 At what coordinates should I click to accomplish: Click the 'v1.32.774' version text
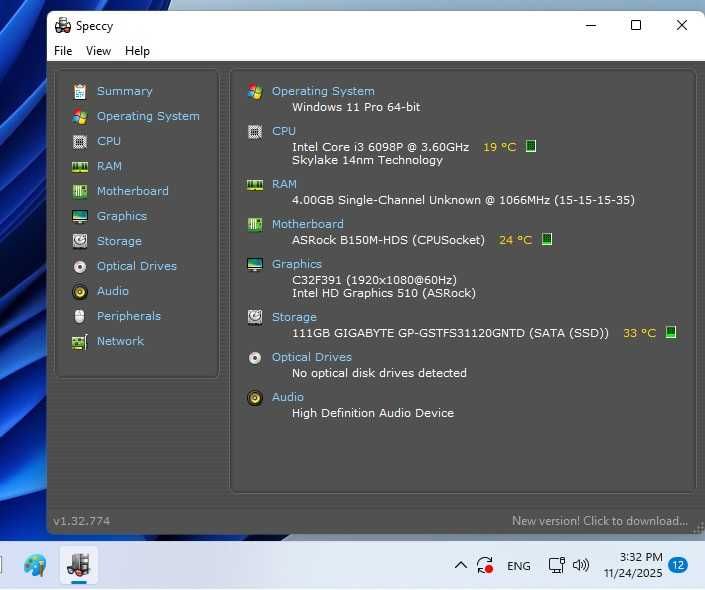(x=81, y=521)
